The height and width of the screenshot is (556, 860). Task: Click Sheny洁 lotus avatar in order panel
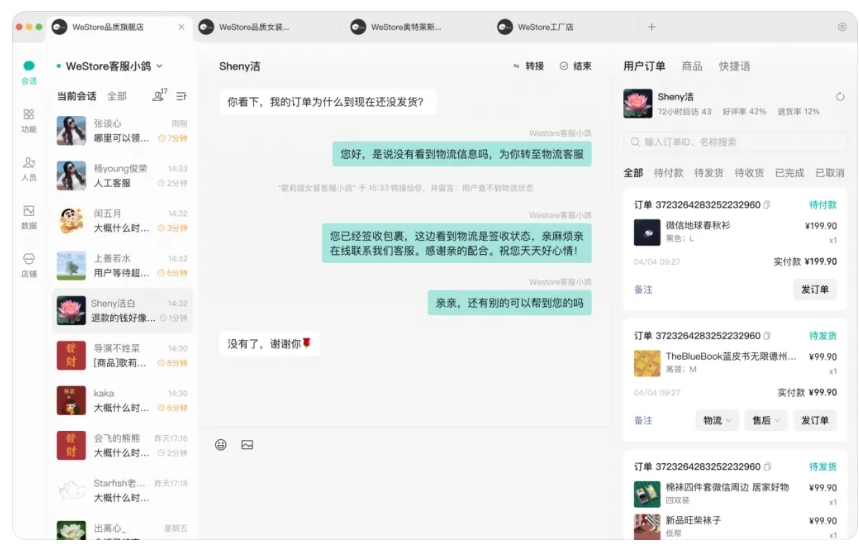point(637,103)
